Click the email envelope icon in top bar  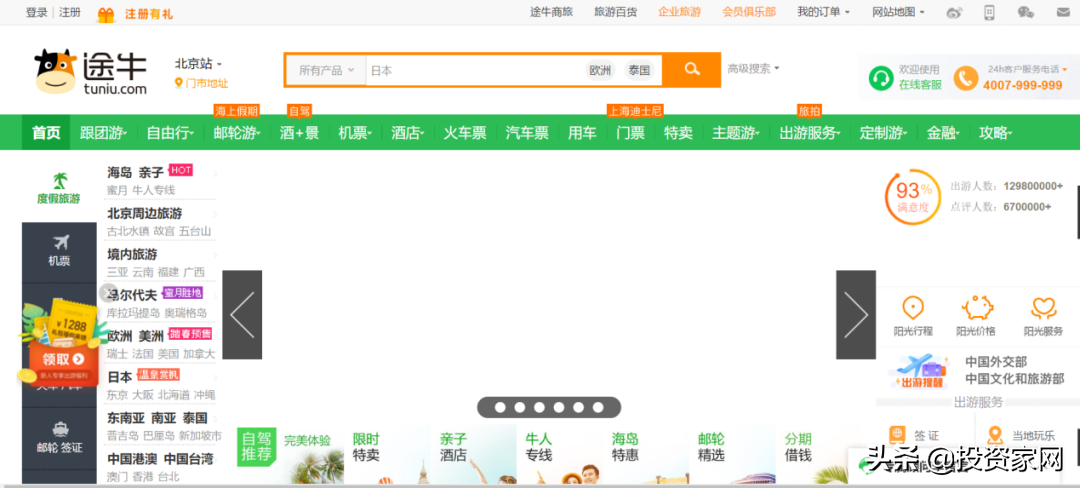pyautogui.click(x=1064, y=12)
